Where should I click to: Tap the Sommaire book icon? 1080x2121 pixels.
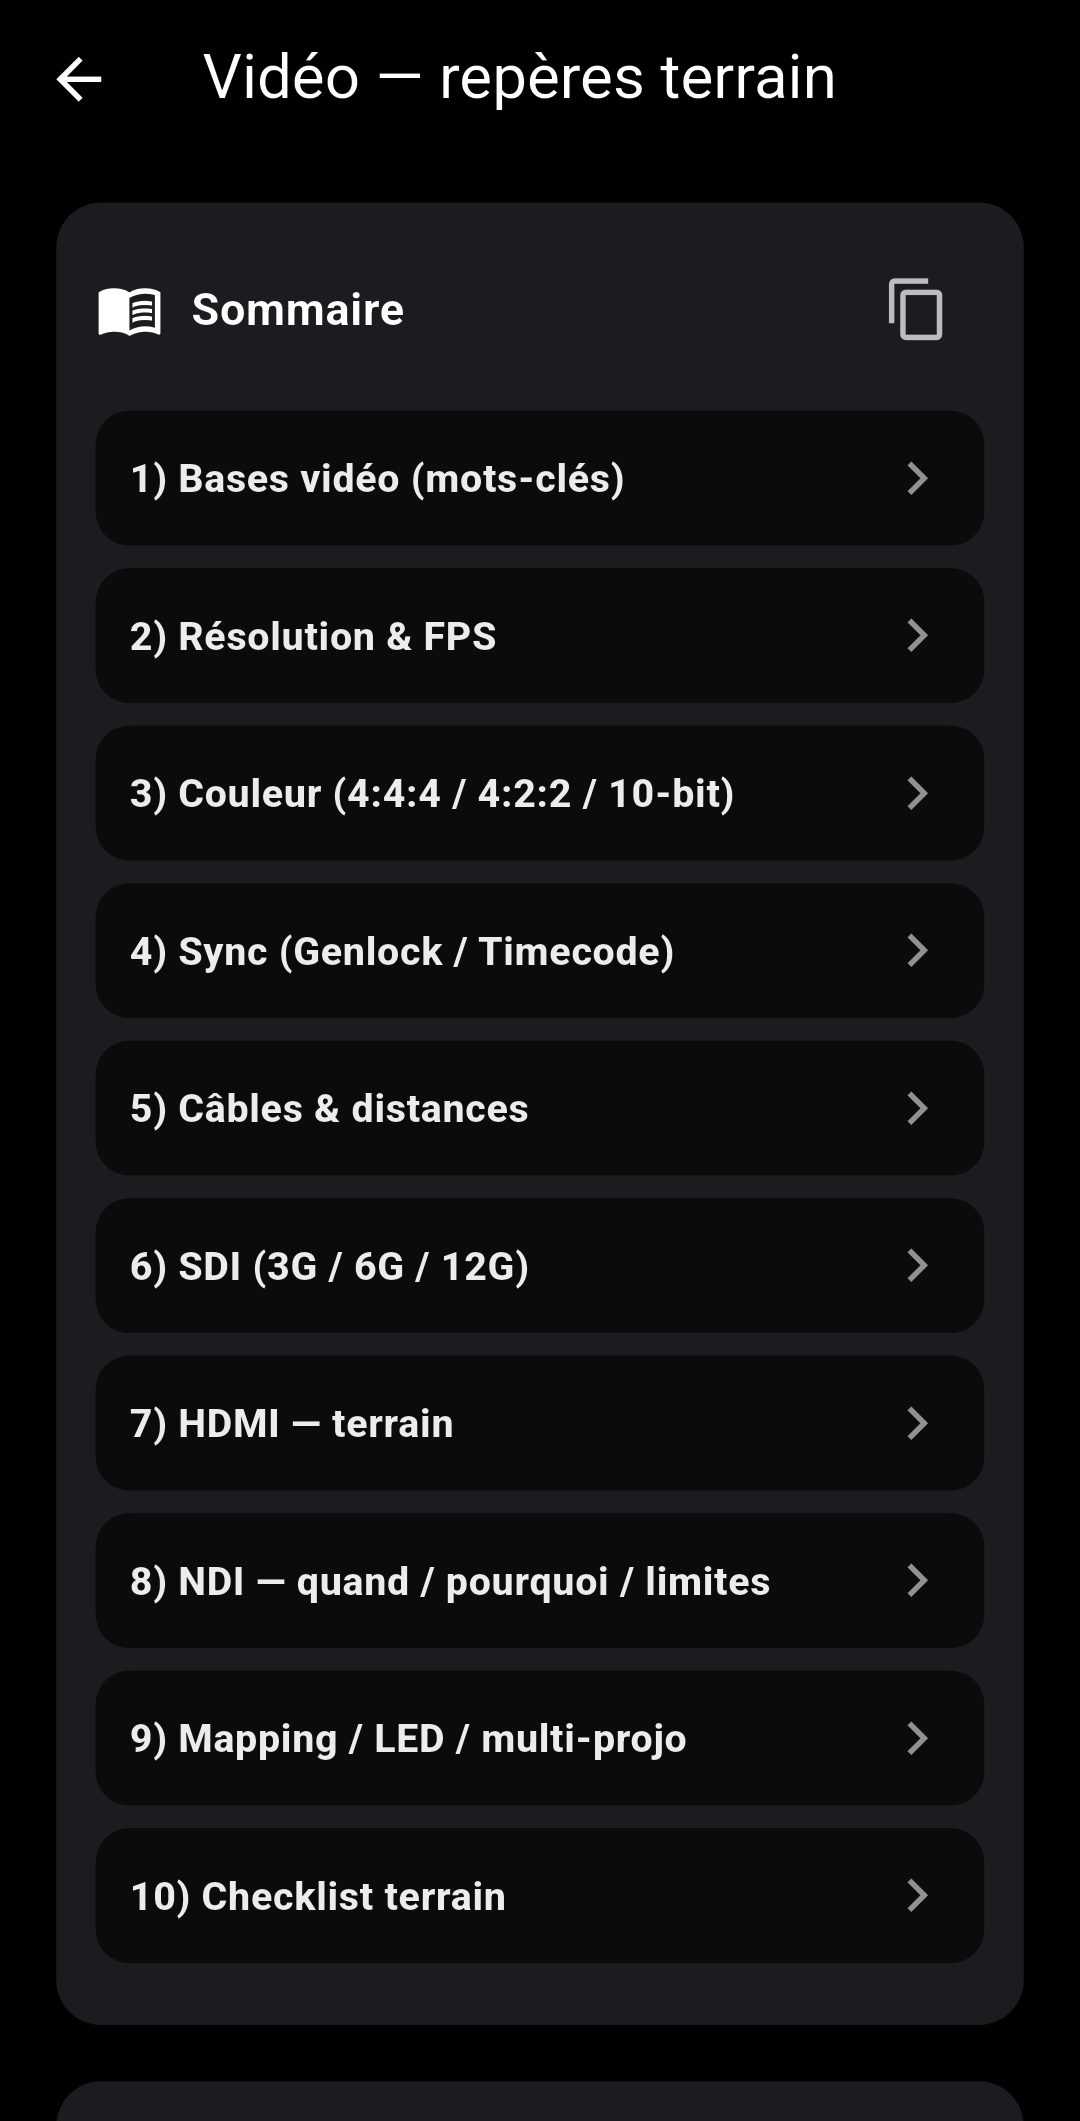pos(130,311)
